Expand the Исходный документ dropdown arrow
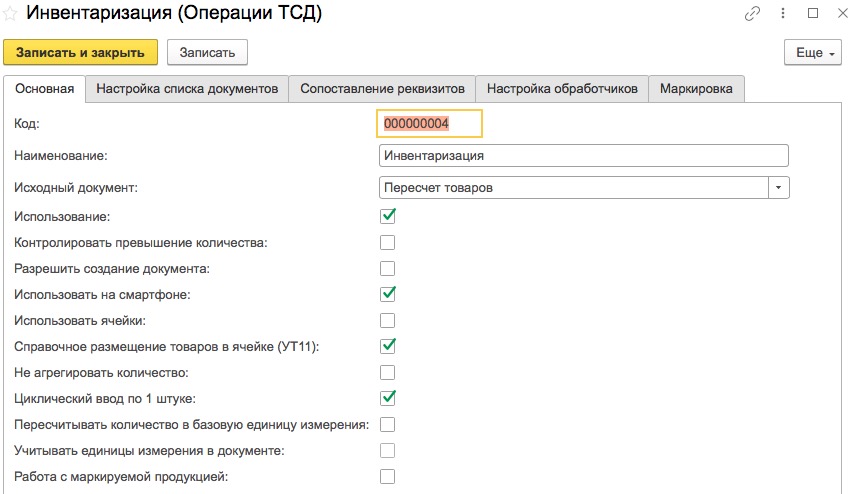Viewport: 850px width, 494px height. [778, 188]
